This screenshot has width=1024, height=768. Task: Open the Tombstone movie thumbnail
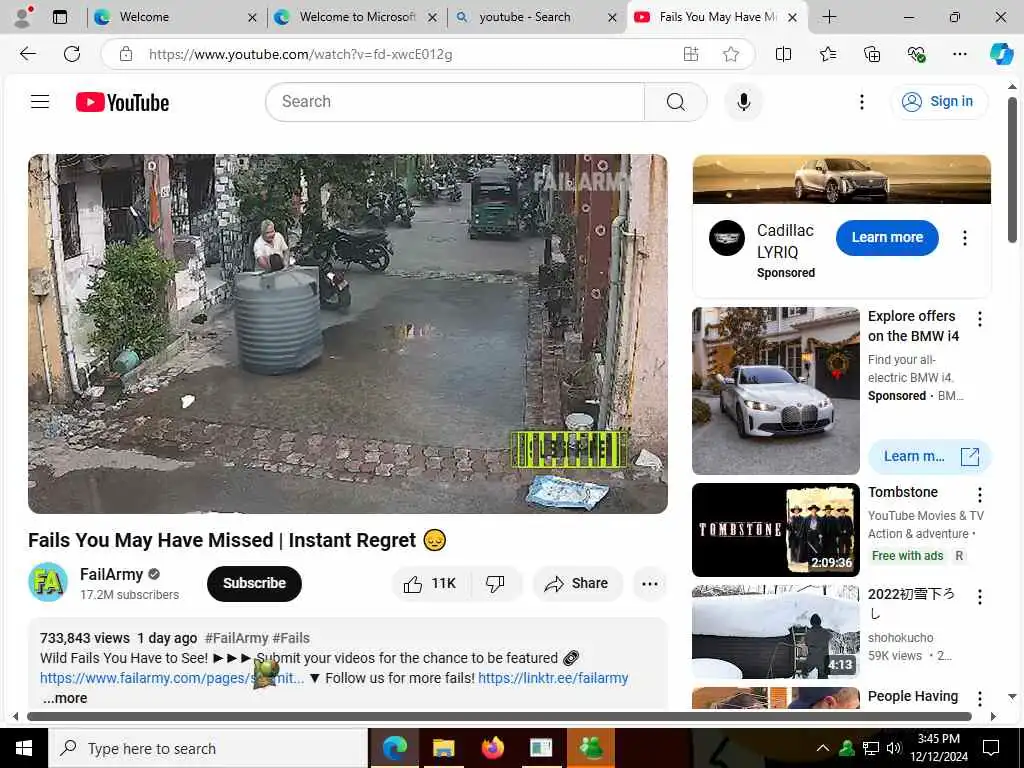(776, 530)
